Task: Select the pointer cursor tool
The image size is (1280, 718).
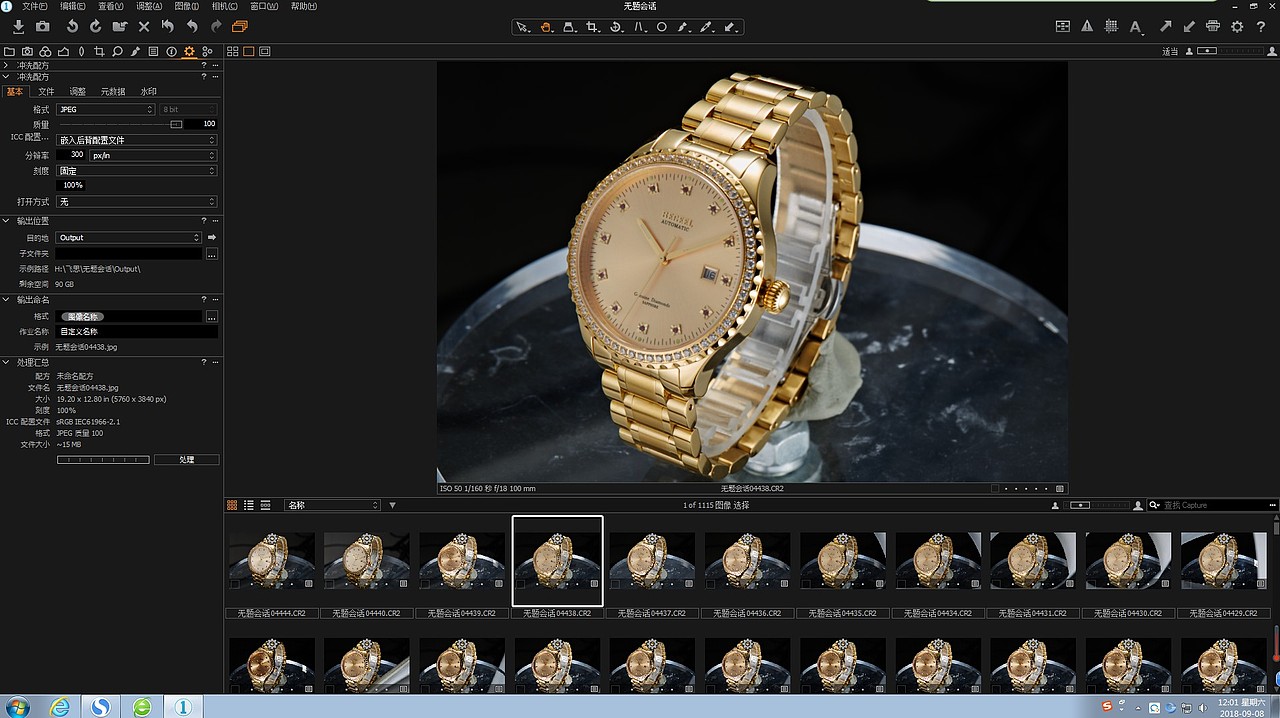Action: pos(522,27)
